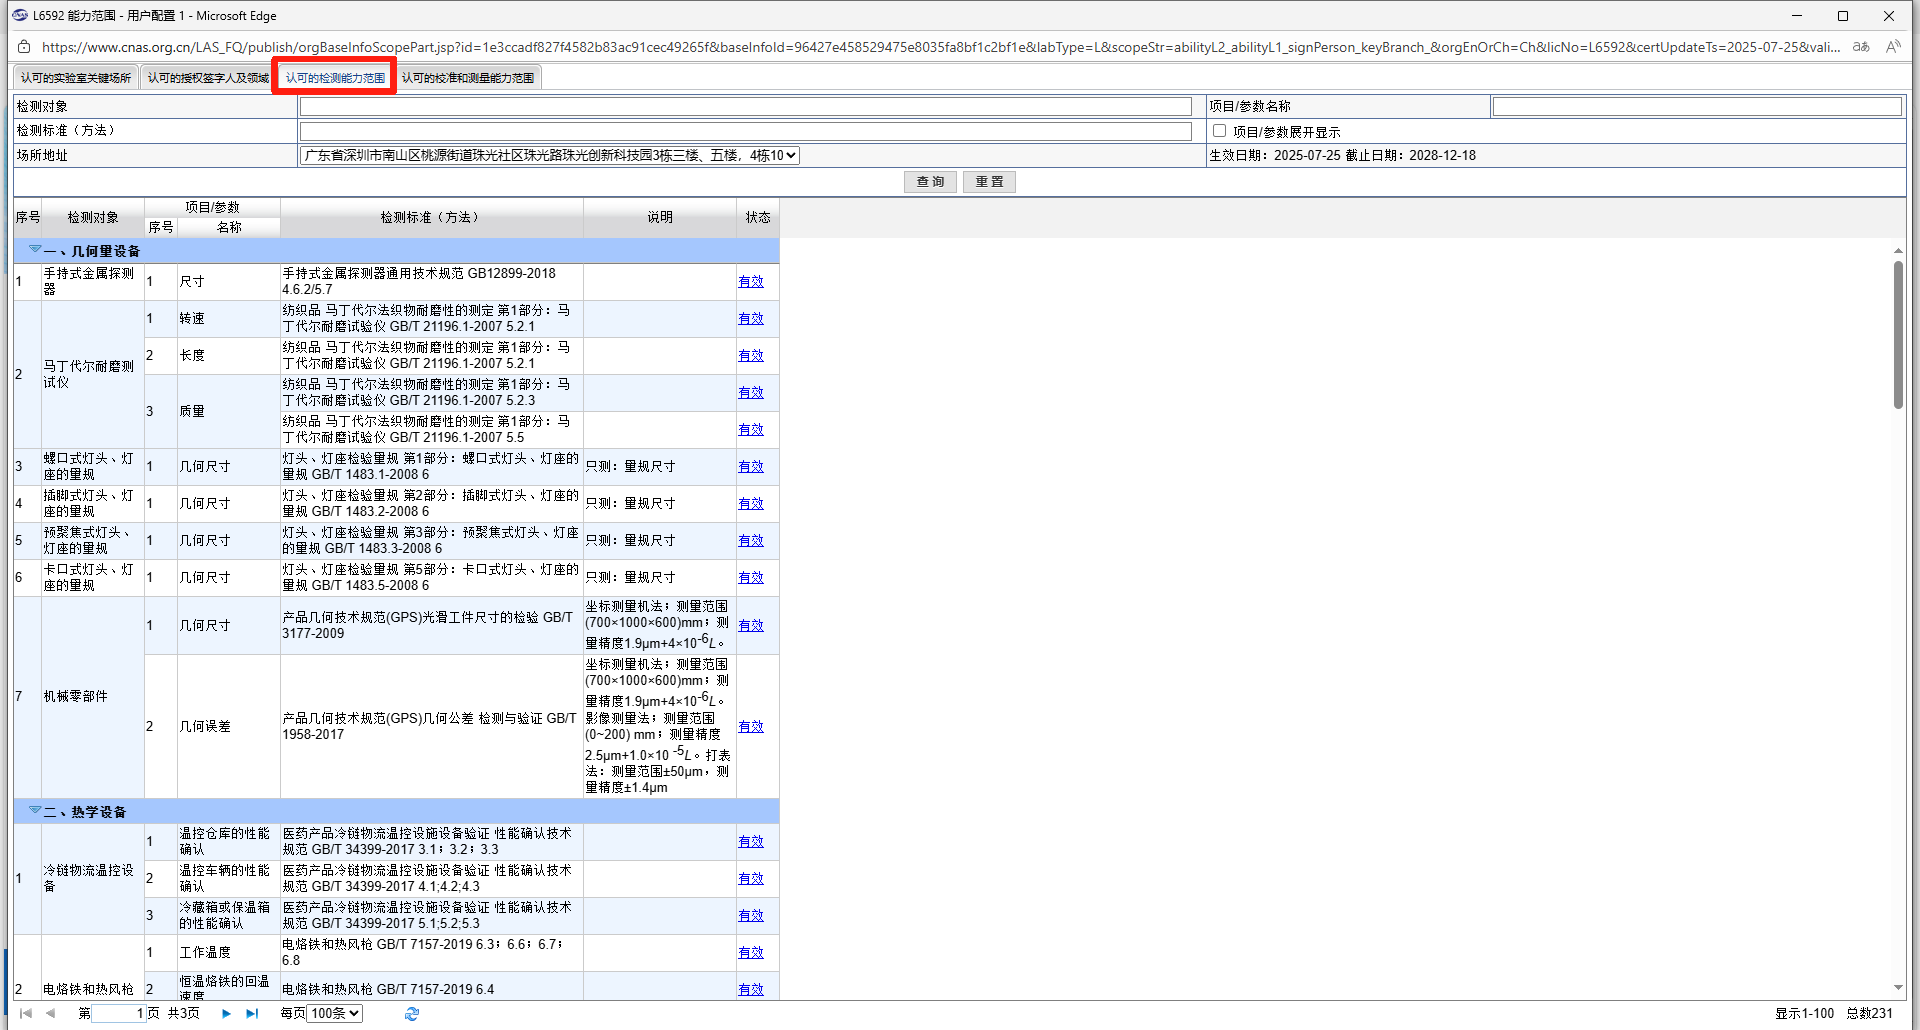This screenshot has height=1030, width=1920.
Task: Click the read aloud icon in address bar
Action: 1892,47
